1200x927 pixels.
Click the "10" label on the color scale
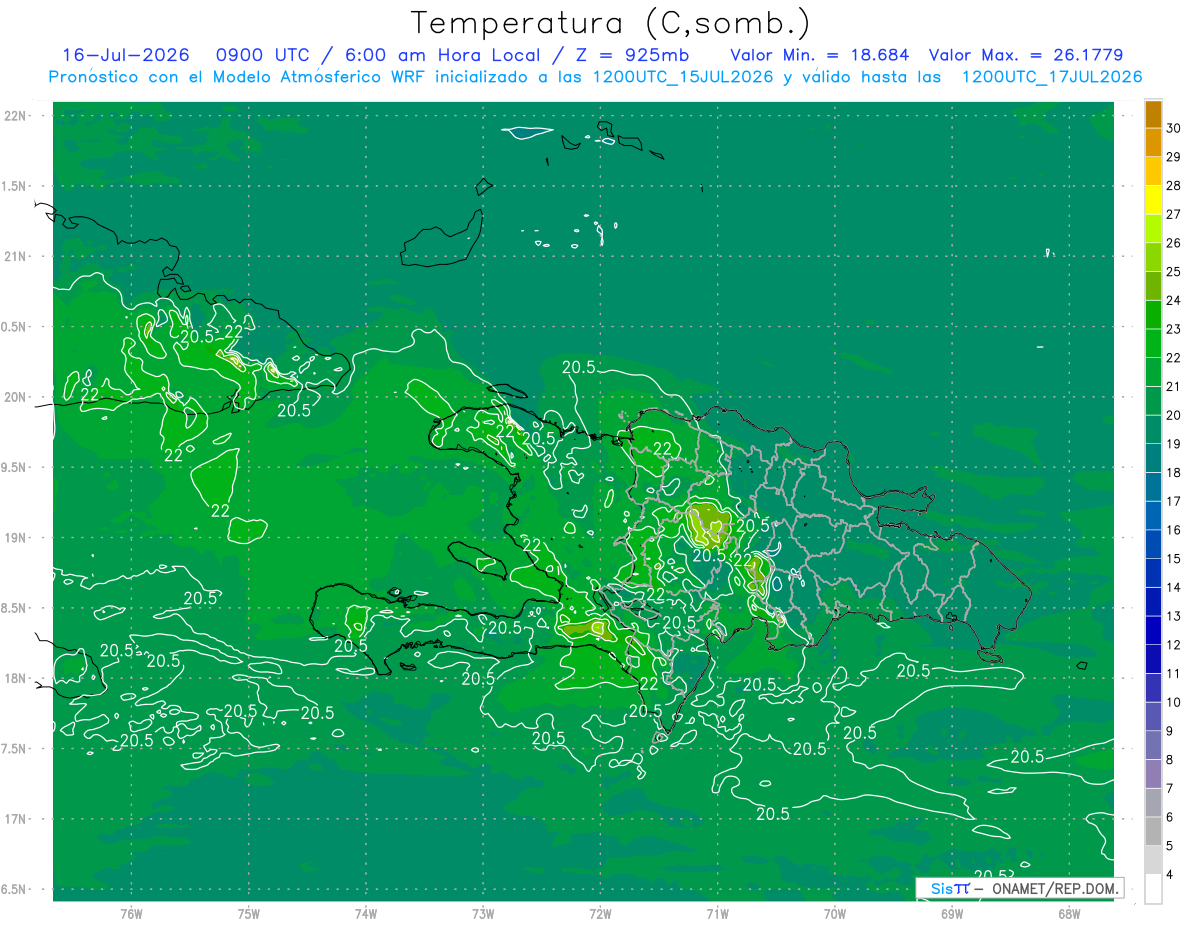(1174, 702)
